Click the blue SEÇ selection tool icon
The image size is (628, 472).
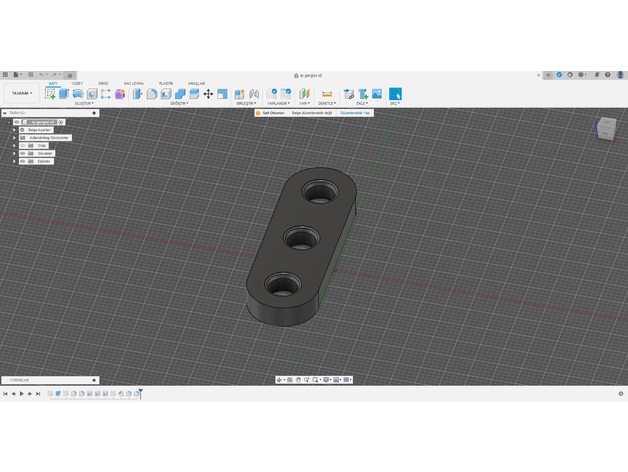[x=395, y=94]
